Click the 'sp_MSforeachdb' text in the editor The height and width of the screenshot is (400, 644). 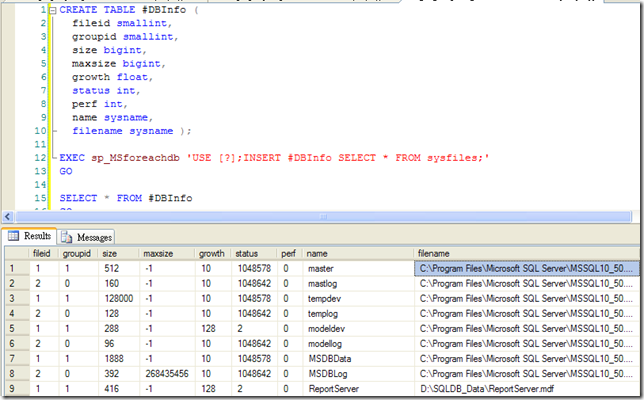click(136, 158)
